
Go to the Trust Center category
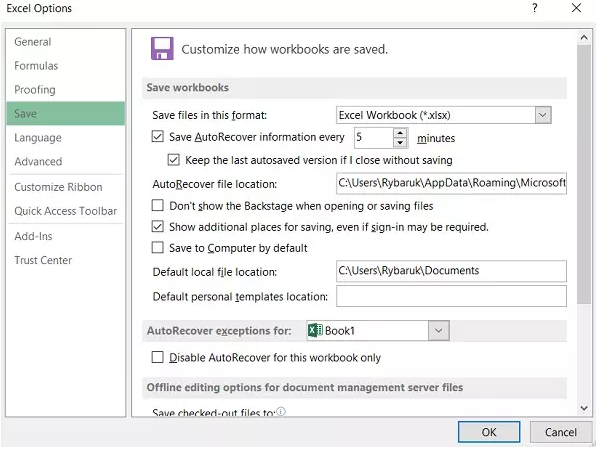(x=43, y=260)
